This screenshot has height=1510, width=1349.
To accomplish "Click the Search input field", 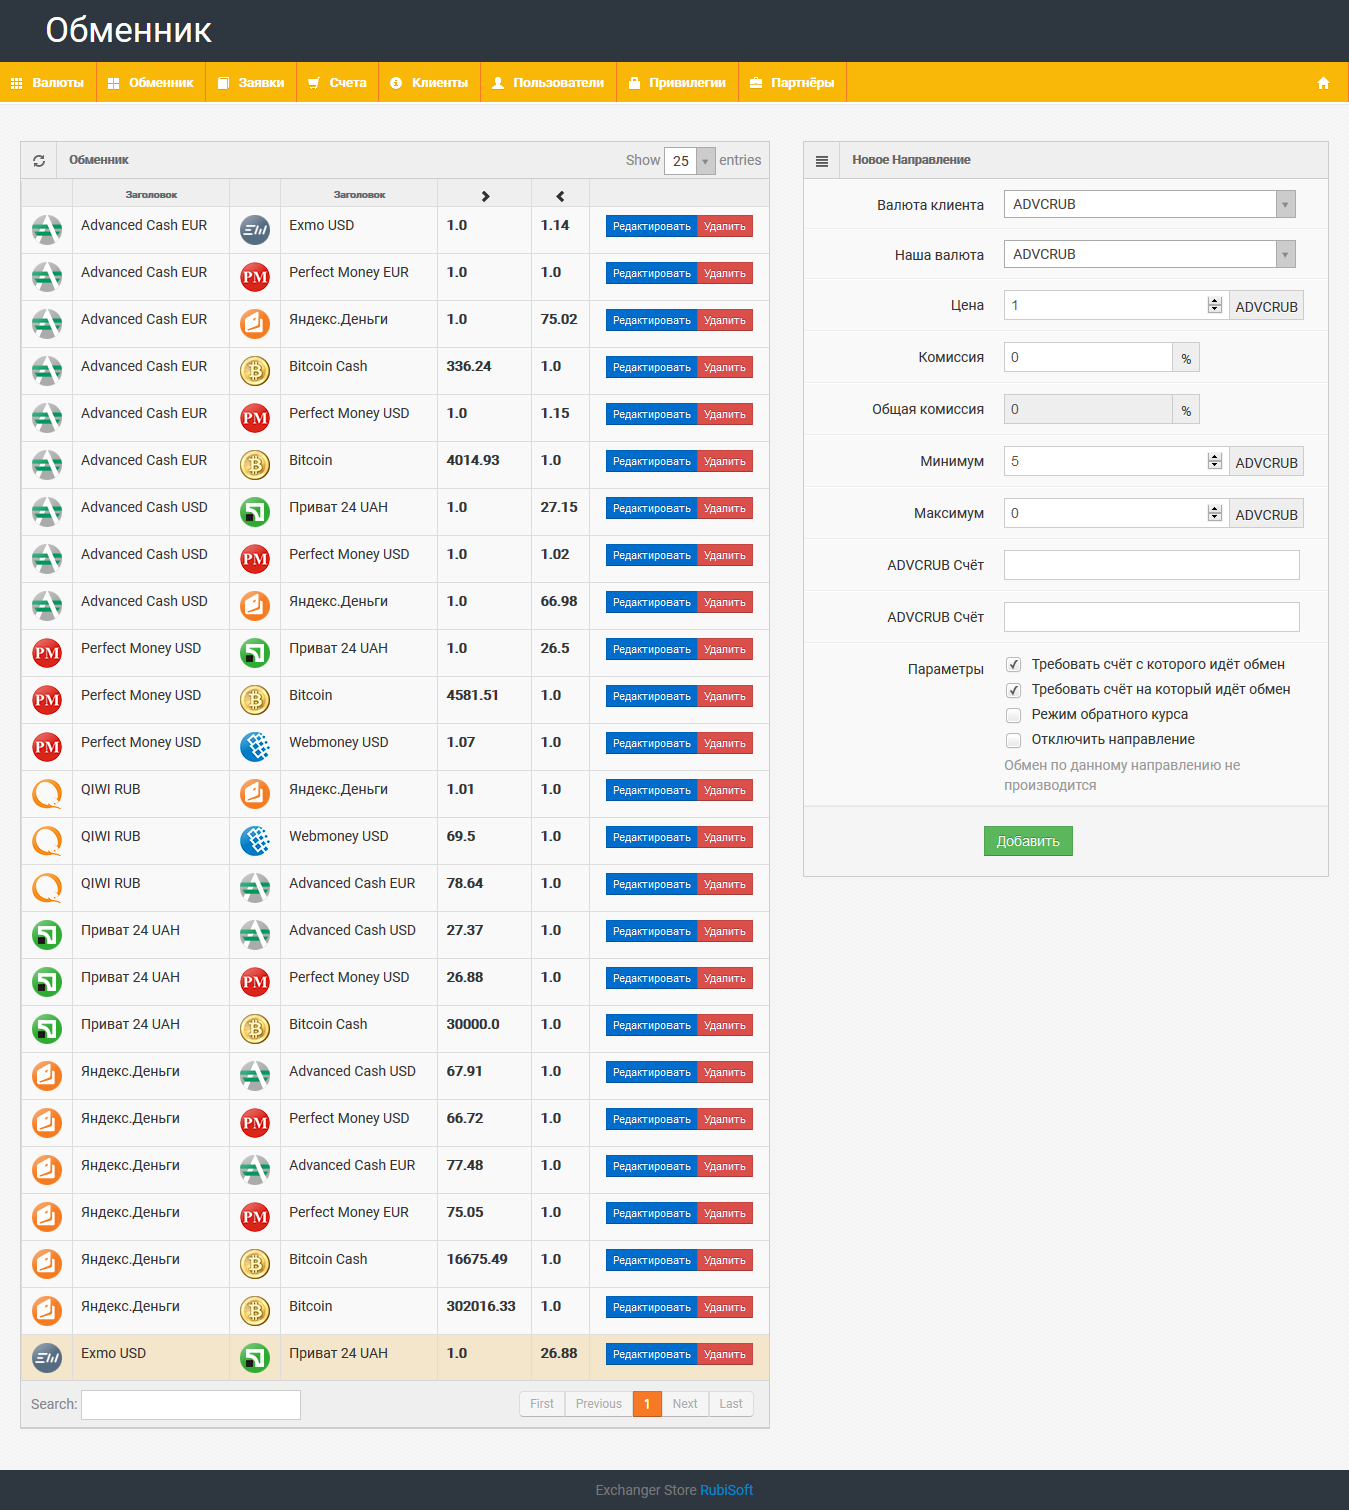I will pos(191,1405).
